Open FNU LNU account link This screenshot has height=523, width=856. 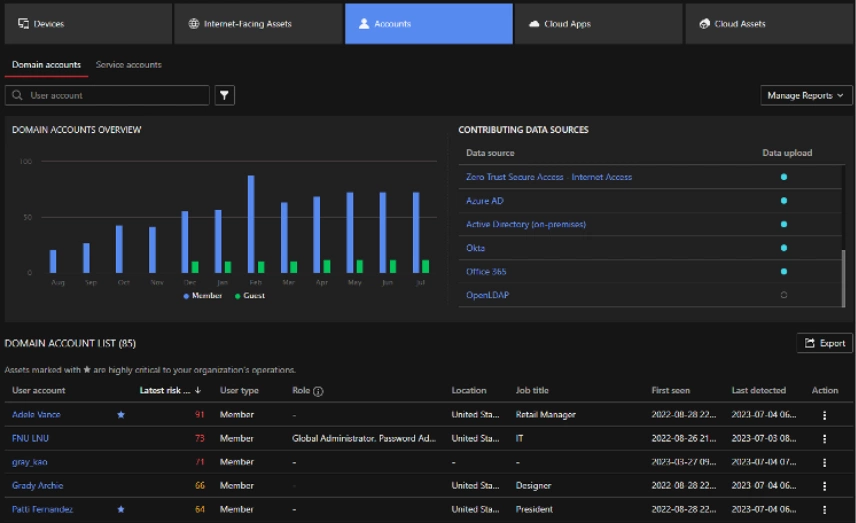click(30, 438)
